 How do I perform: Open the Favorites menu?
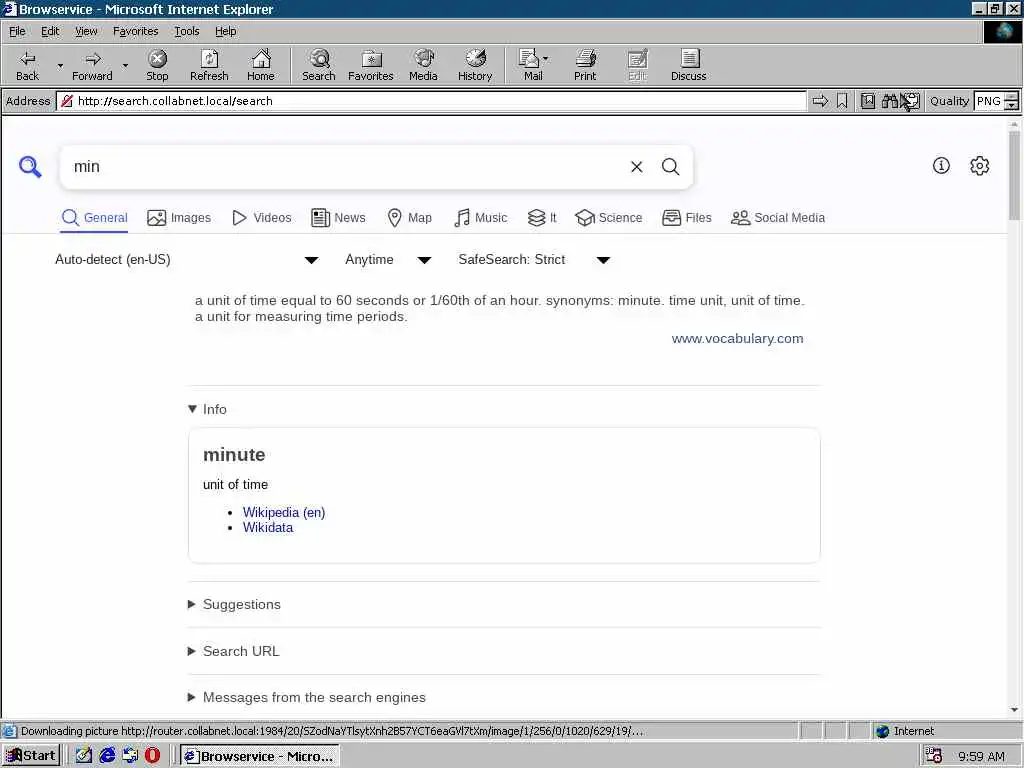point(135,31)
